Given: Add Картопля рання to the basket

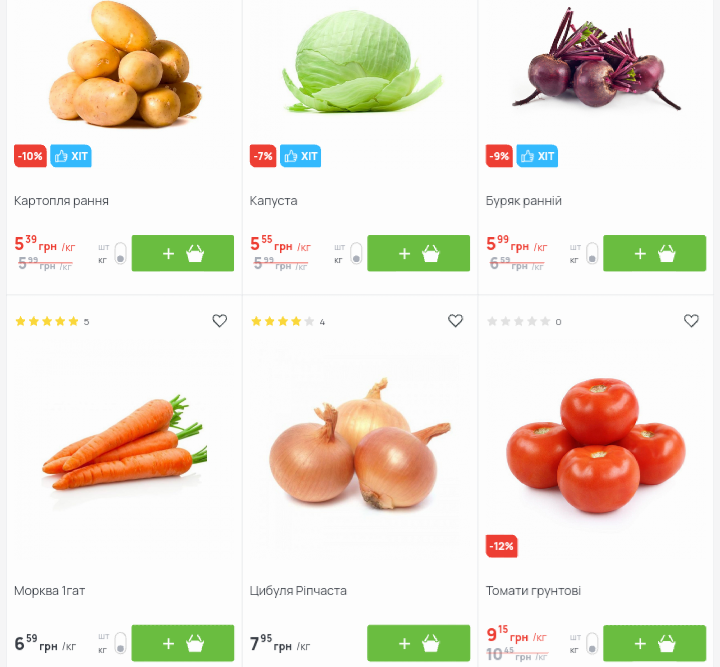Looking at the screenshot, I should [183, 253].
